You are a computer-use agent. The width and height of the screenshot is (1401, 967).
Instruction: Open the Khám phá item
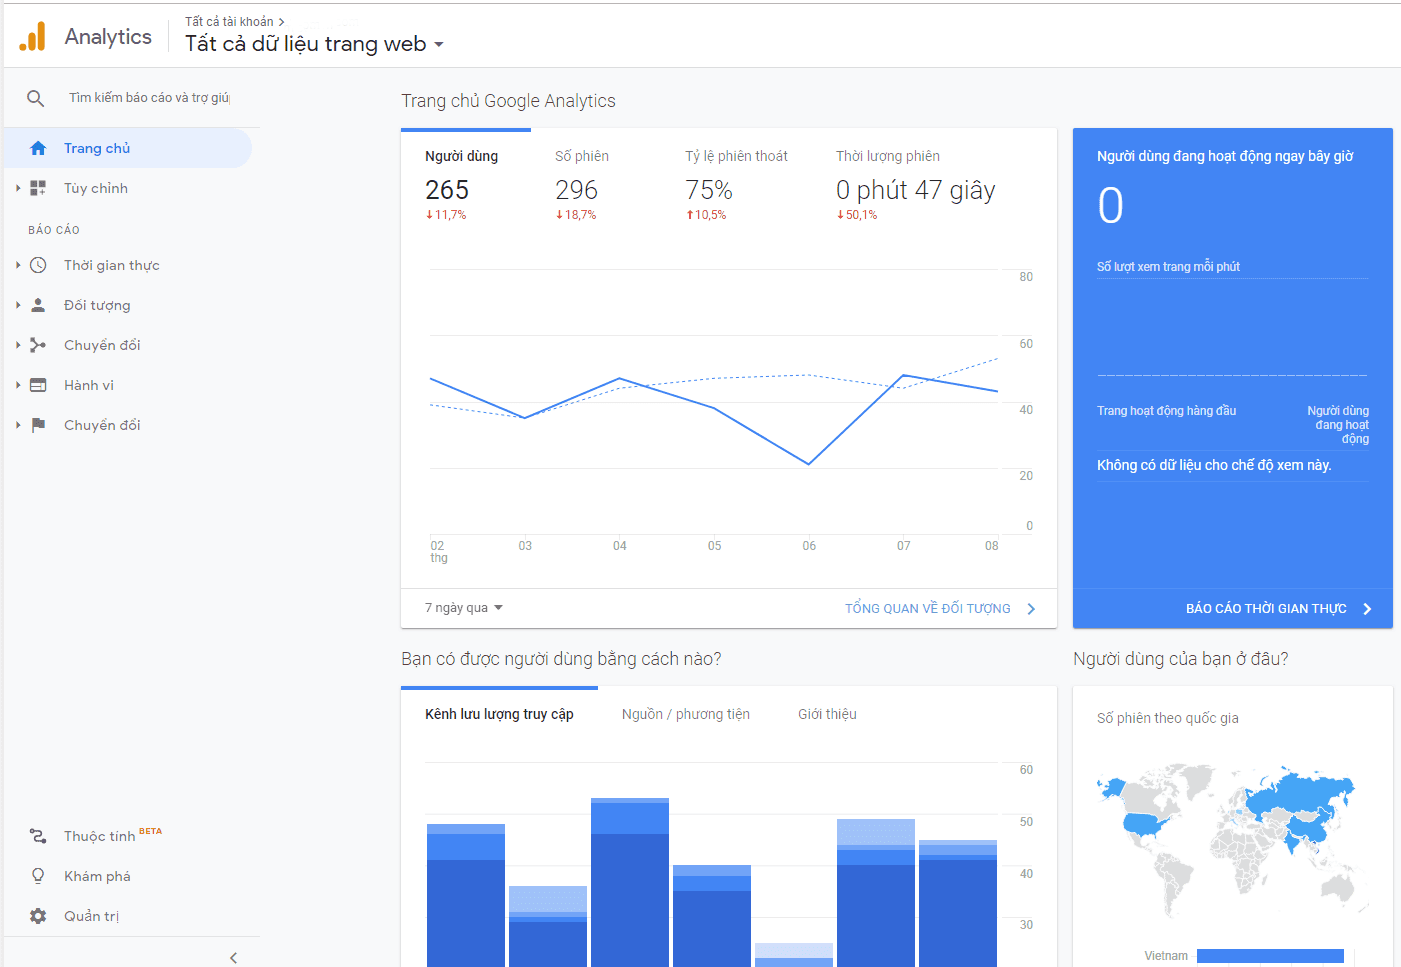(x=128, y=876)
